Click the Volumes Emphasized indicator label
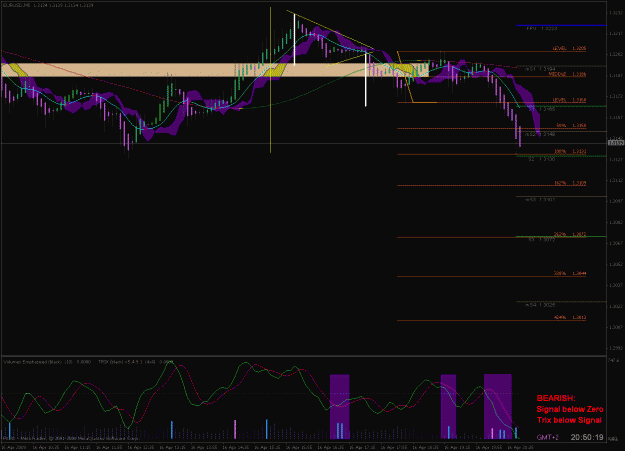Viewport: 625px width, 451px height. tap(47, 362)
